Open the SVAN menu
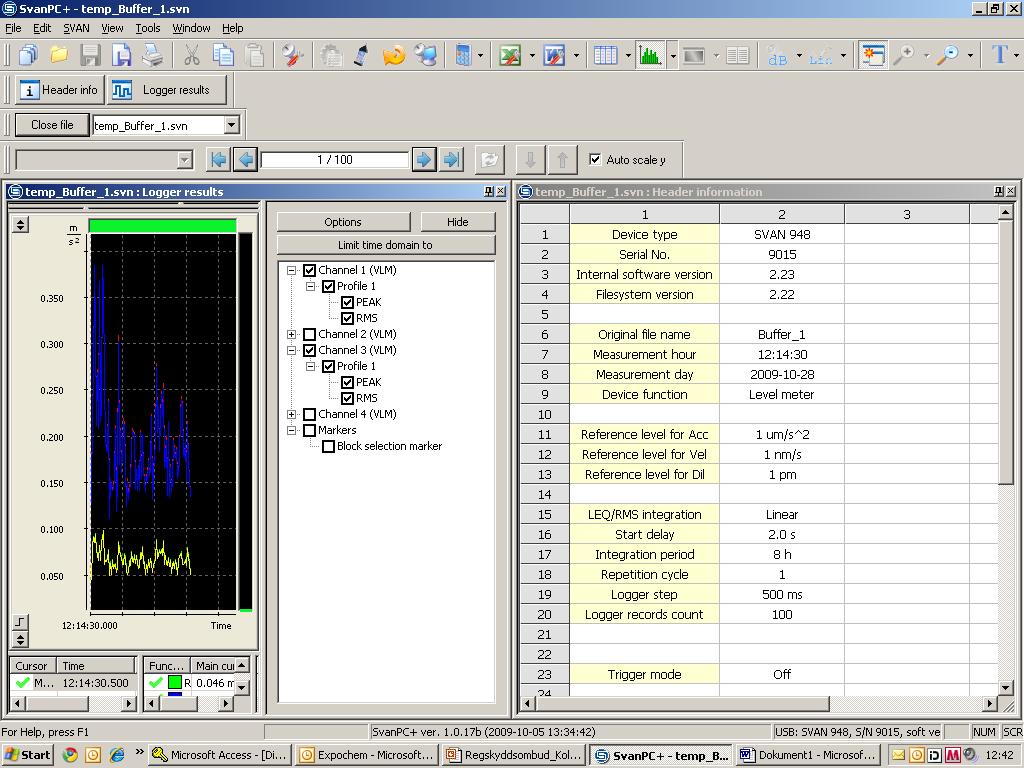Screen dimensions: 1024x768 [76, 28]
